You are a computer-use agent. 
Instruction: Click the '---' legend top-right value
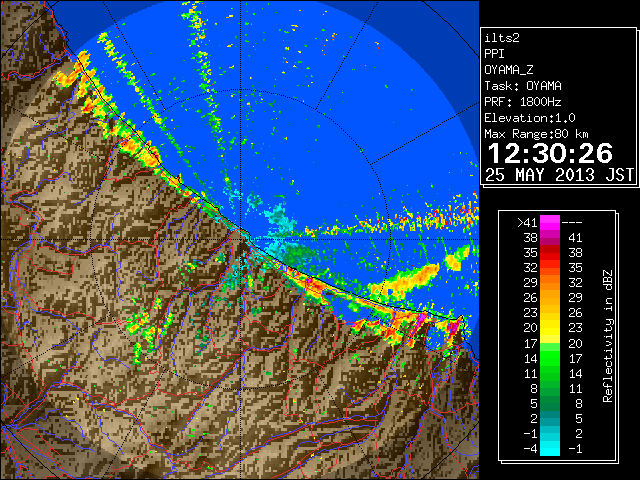tap(572, 222)
